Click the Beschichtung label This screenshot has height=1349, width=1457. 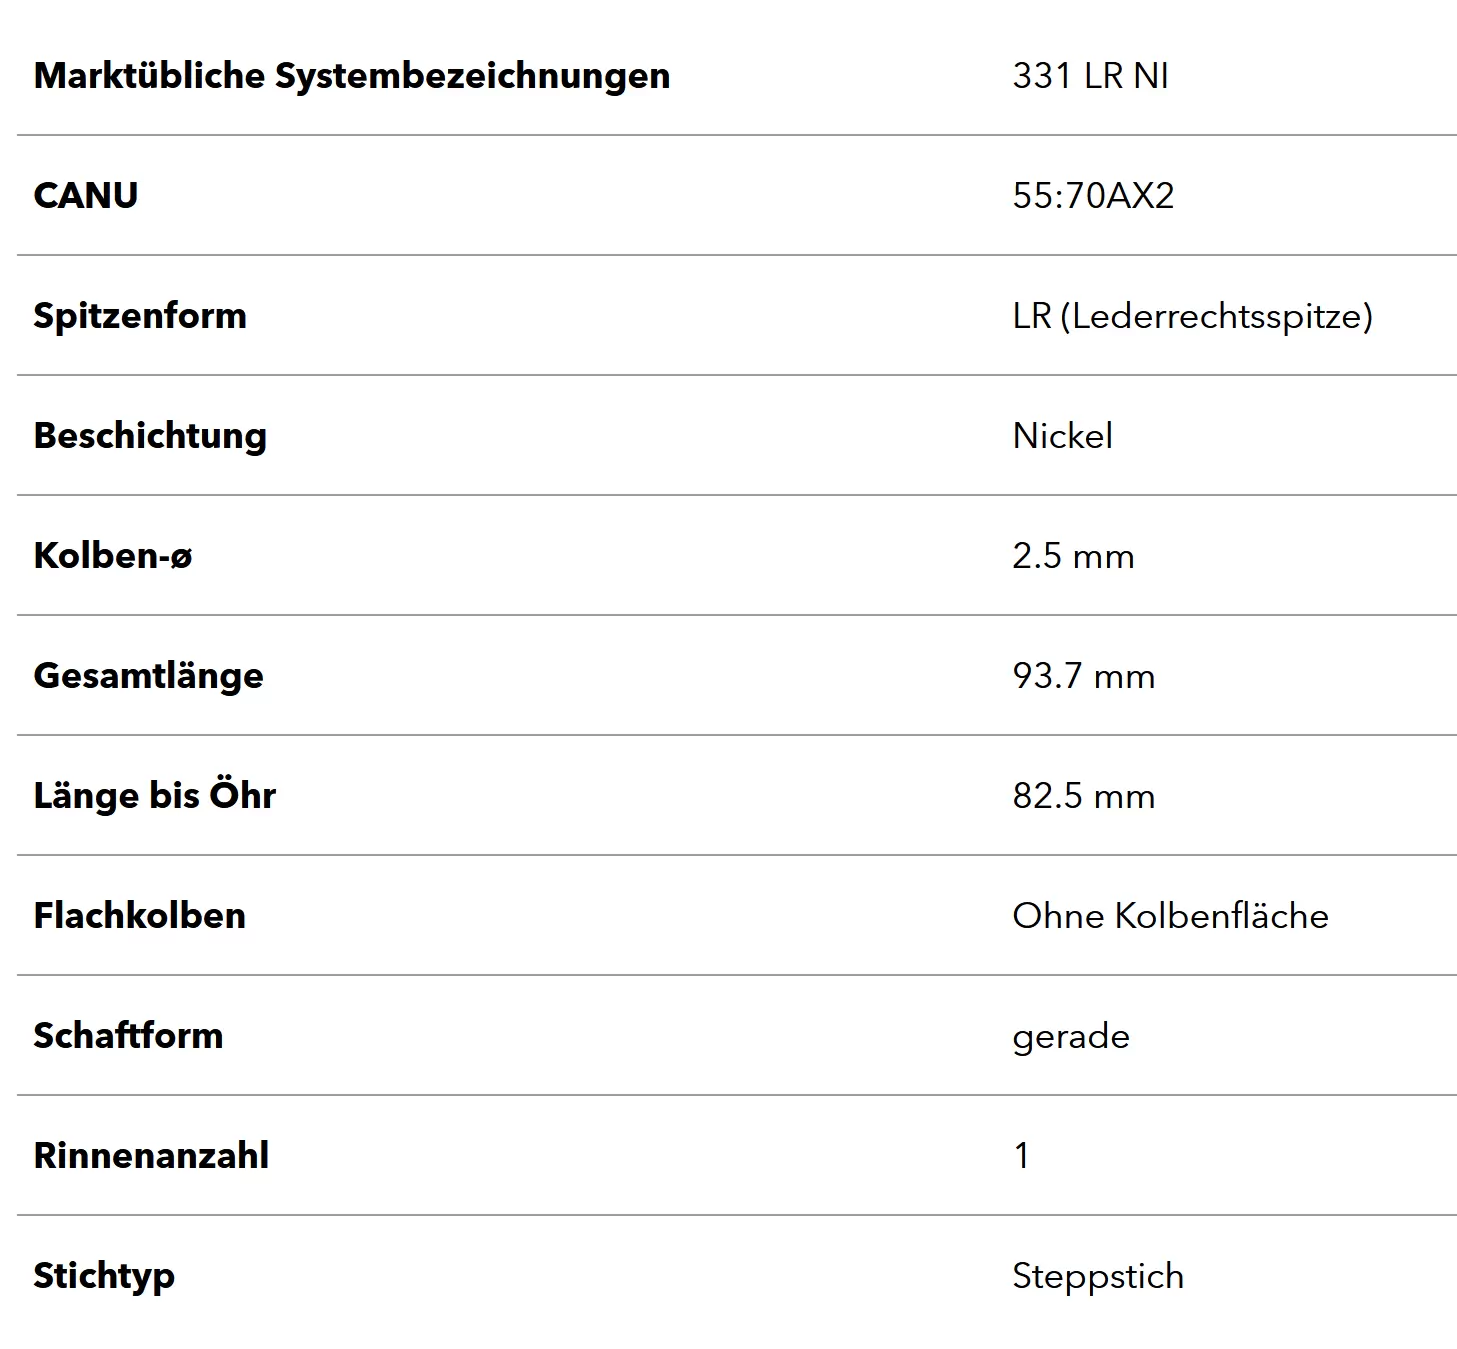150,436
